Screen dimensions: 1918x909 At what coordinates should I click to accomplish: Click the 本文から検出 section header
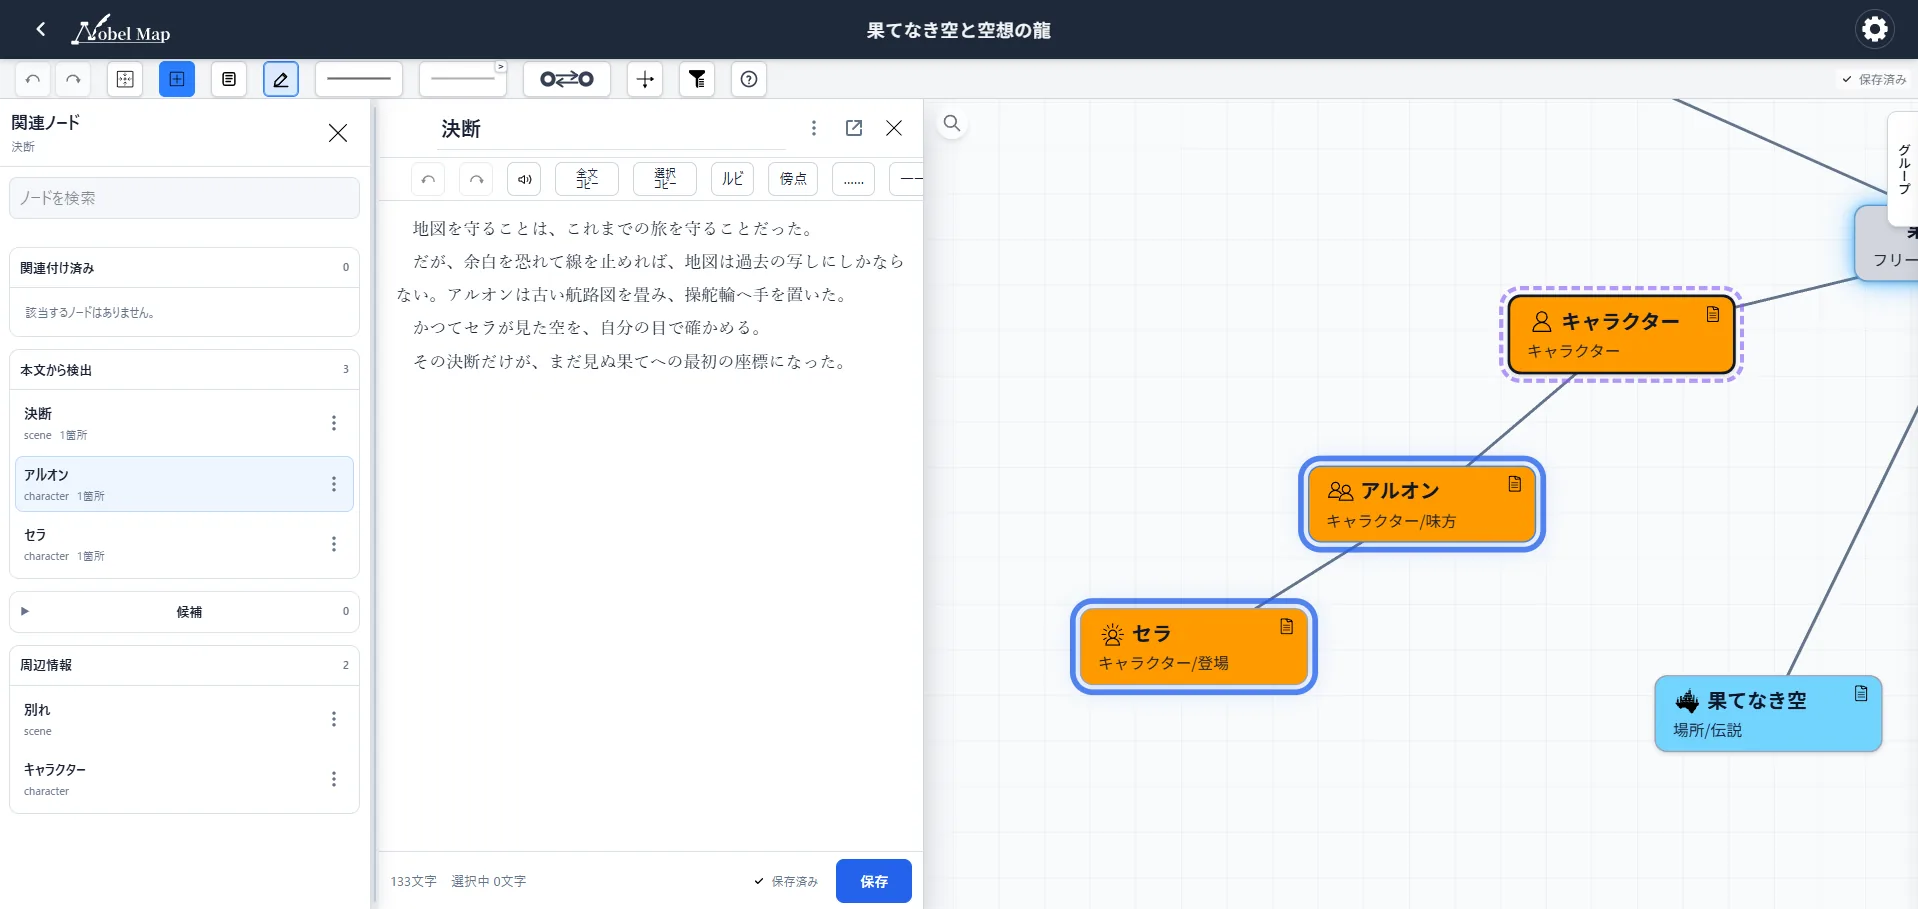(x=184, y=370)
